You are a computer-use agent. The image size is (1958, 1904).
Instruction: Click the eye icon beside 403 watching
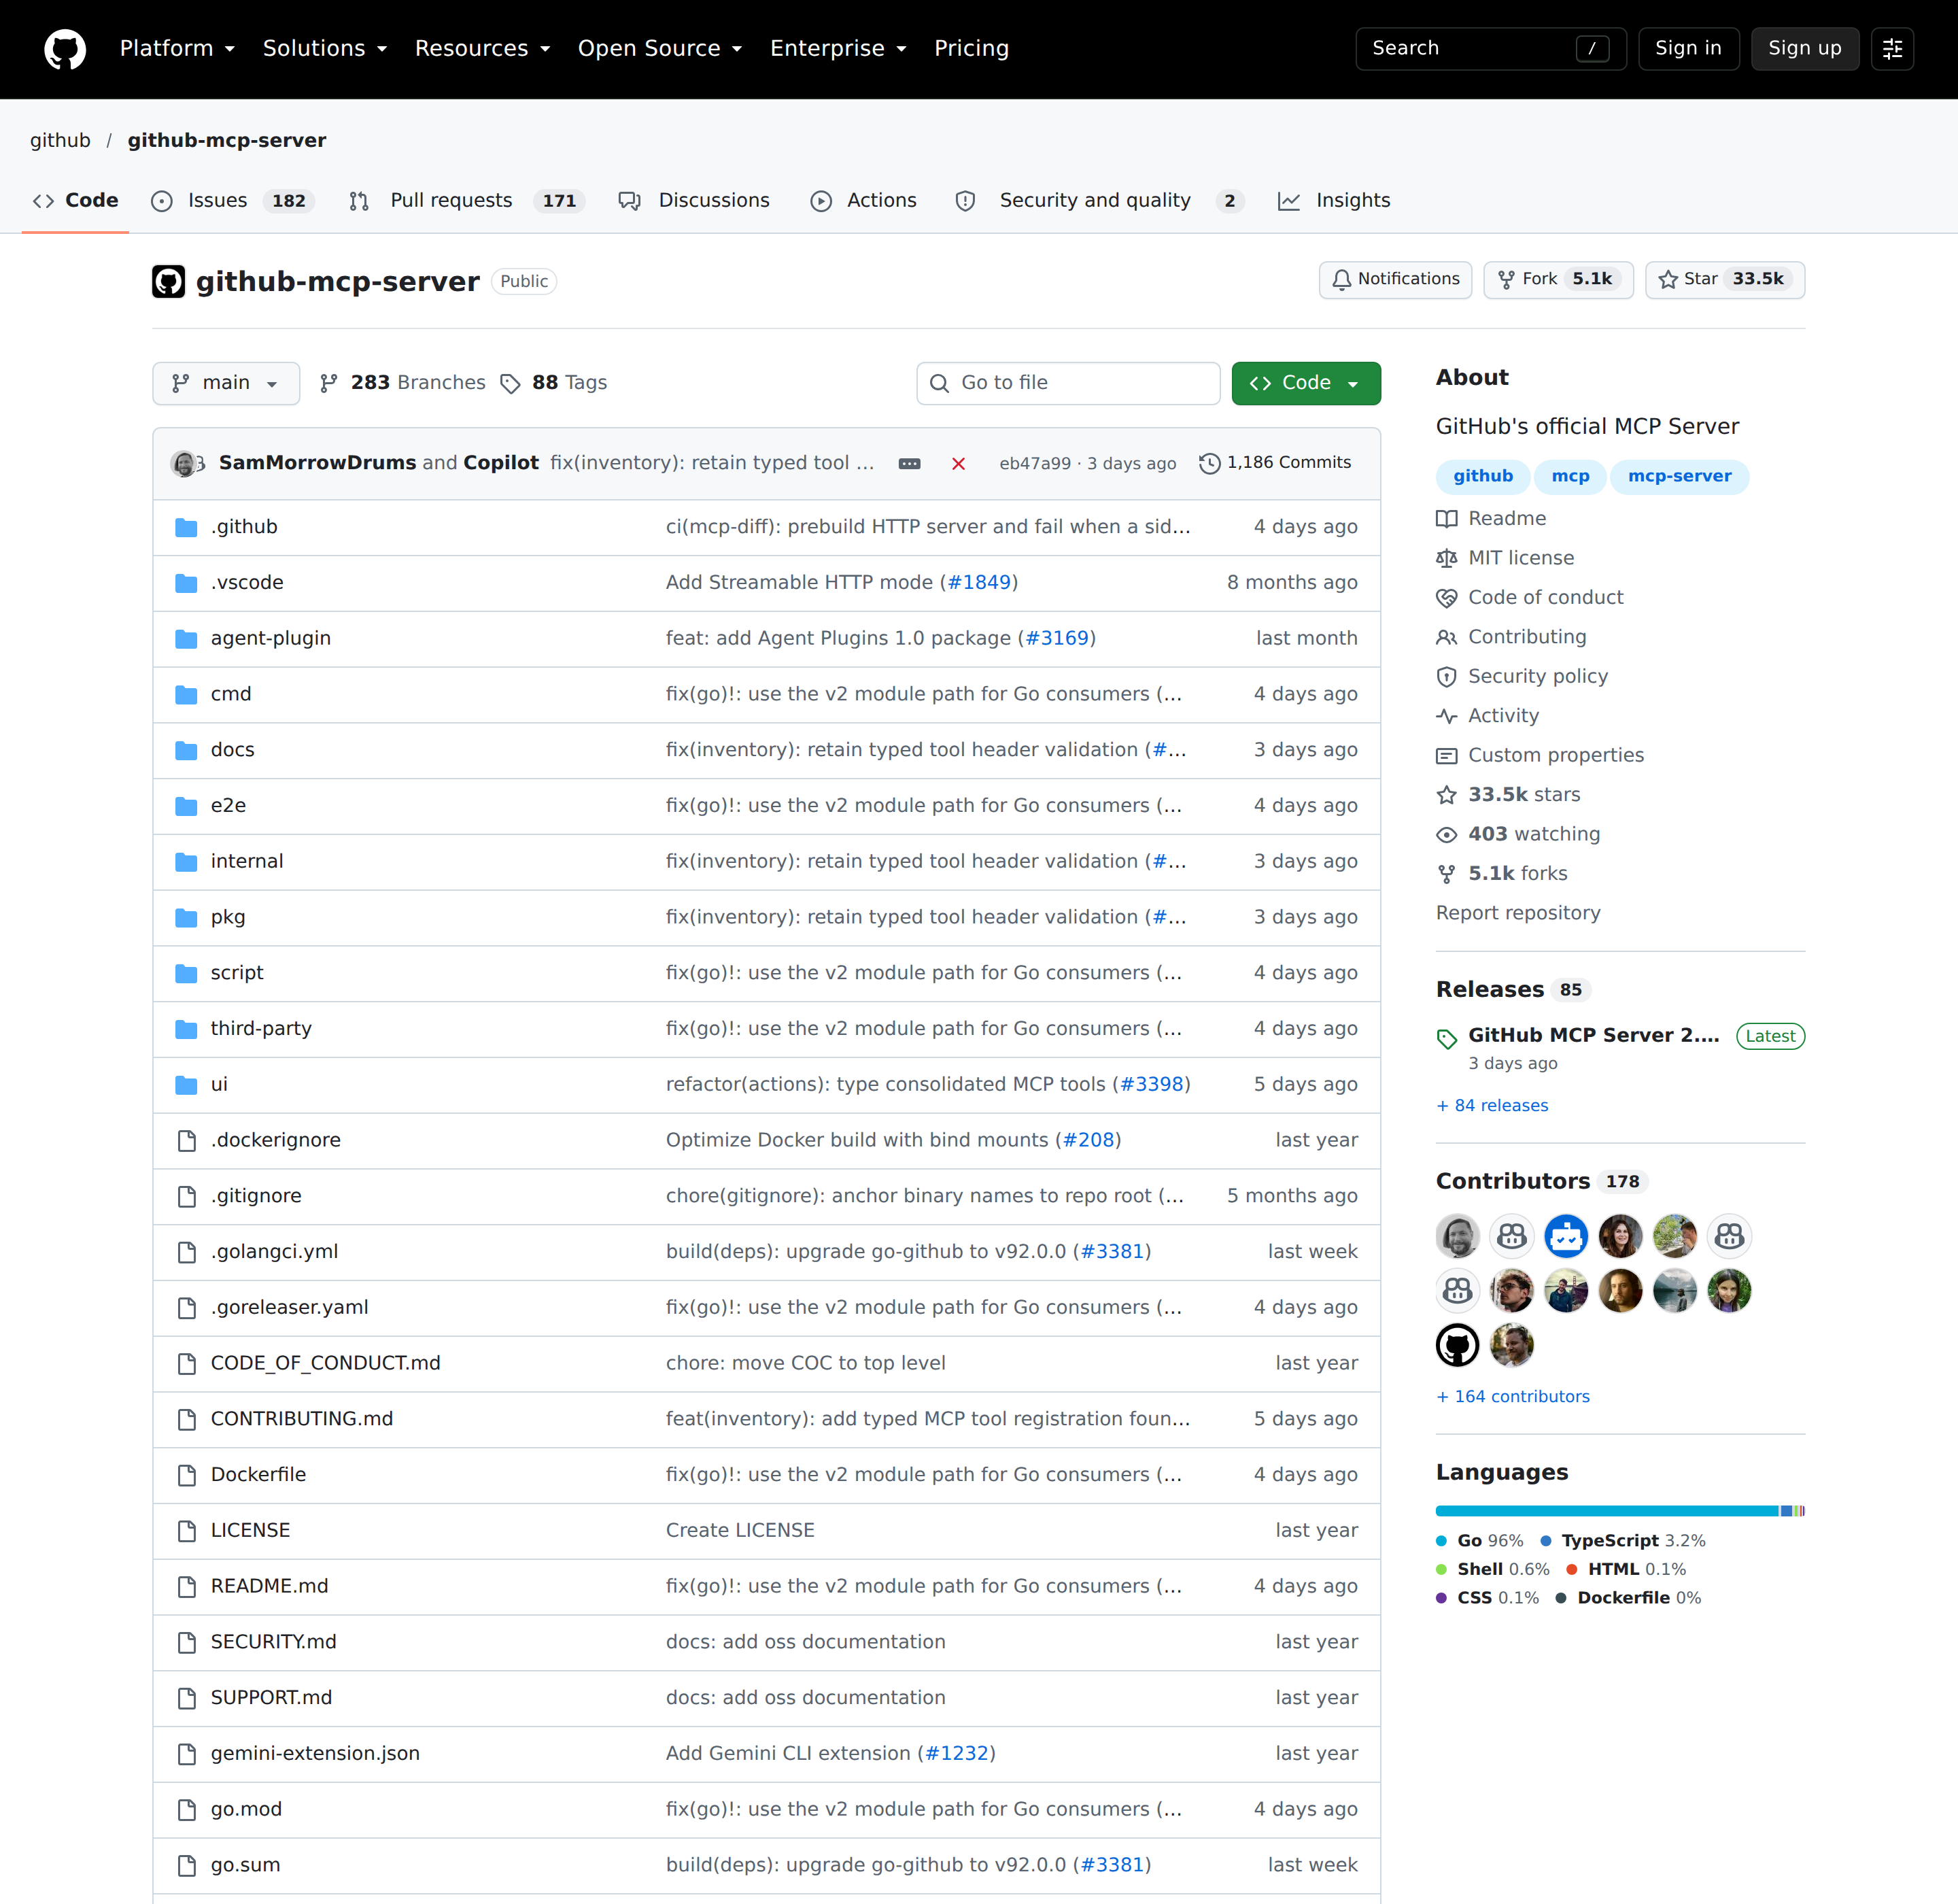click(1446, 834)
